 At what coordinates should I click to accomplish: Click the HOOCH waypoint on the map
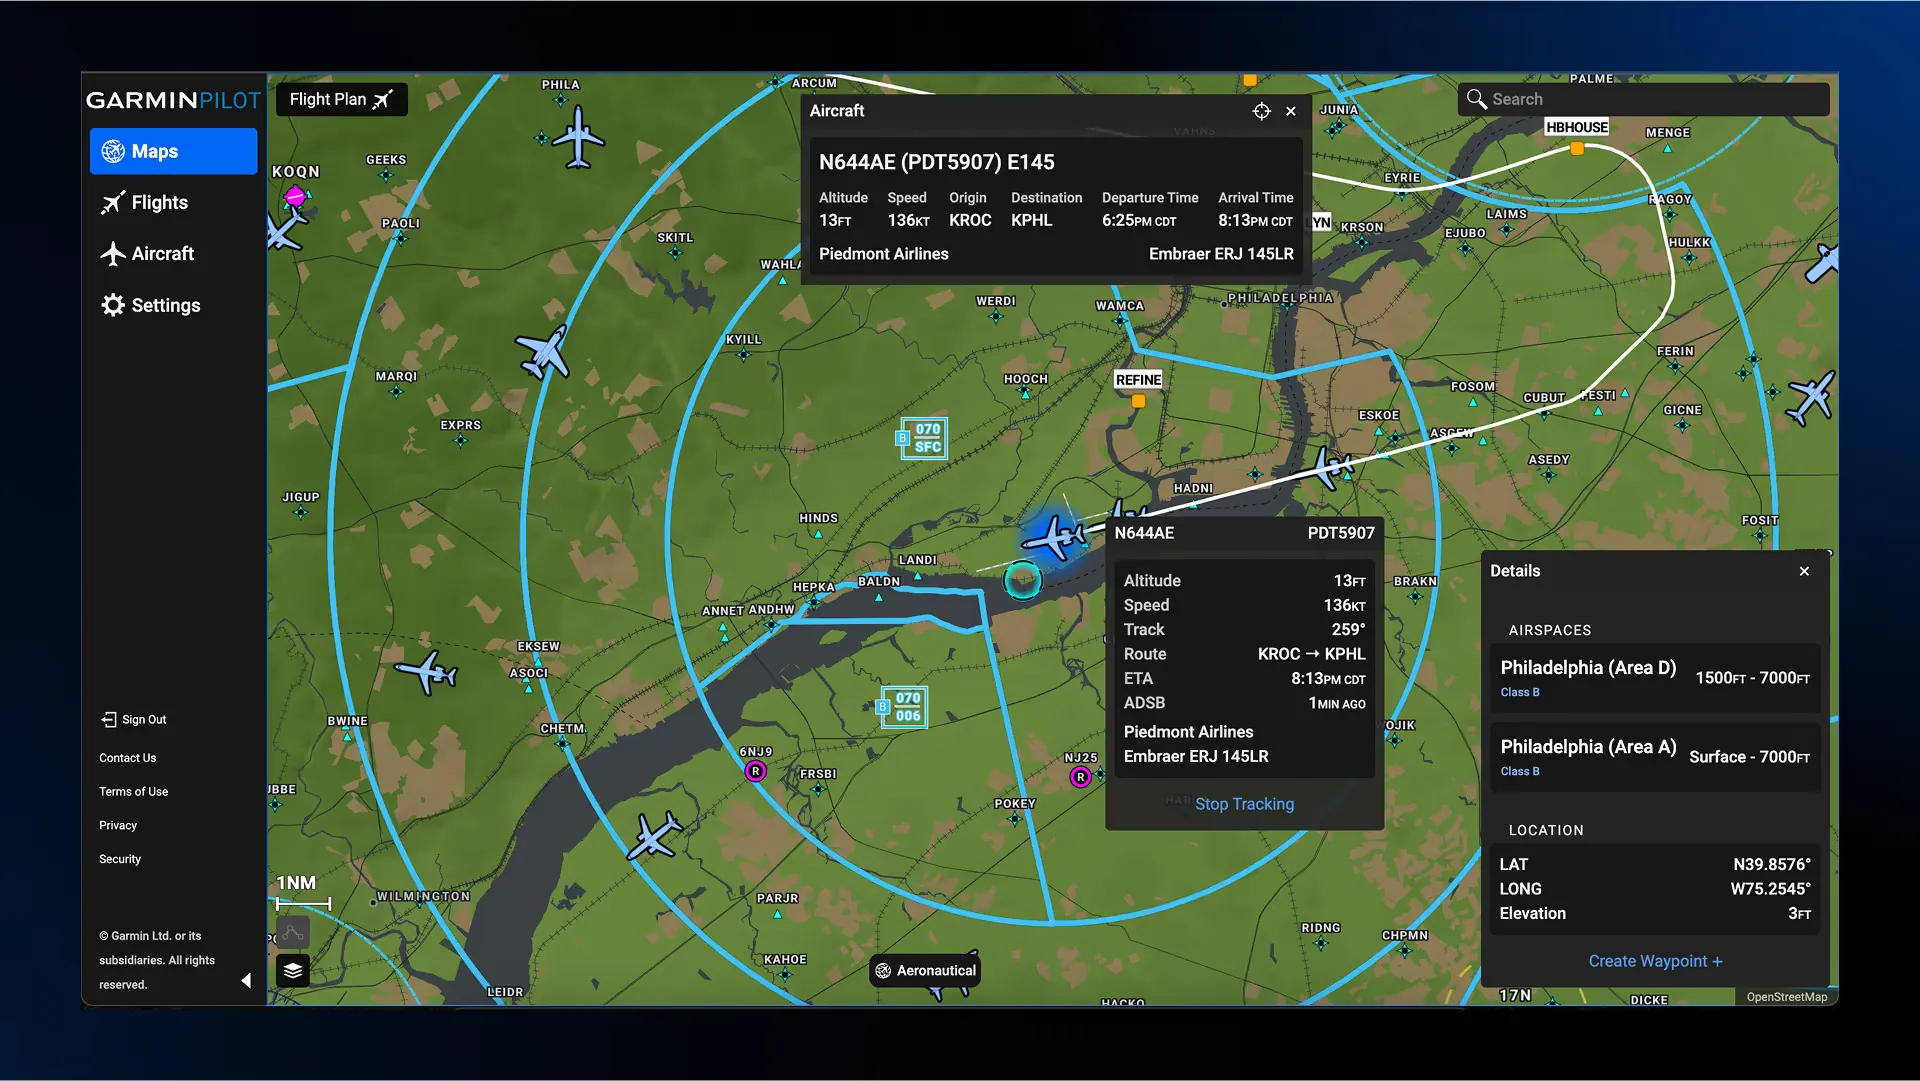(x=1025, y=392)
